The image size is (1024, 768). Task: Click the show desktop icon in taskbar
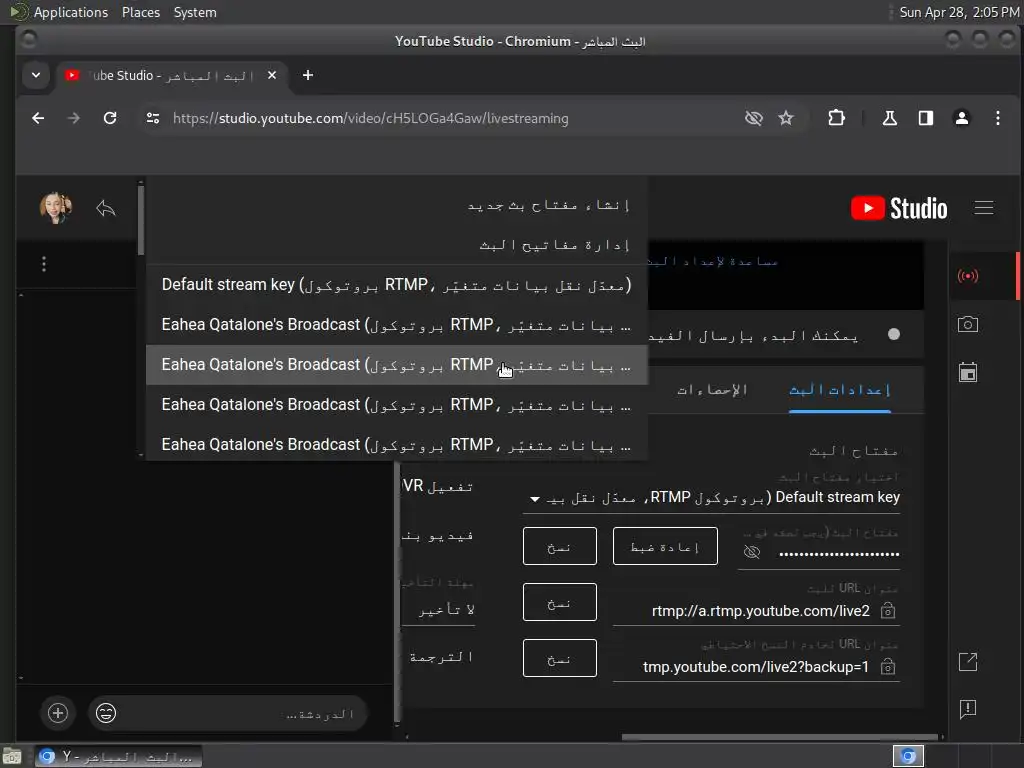[12, 756]
